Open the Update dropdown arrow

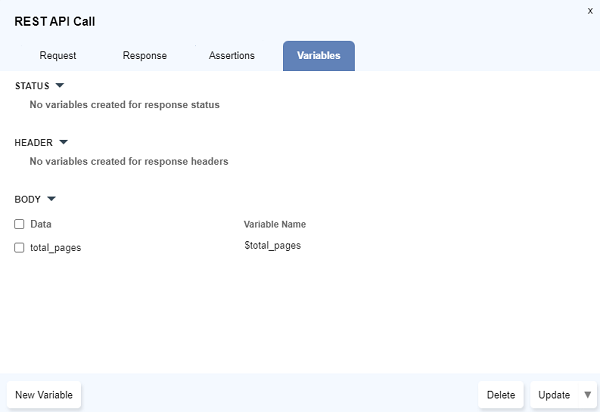[587, 395]
